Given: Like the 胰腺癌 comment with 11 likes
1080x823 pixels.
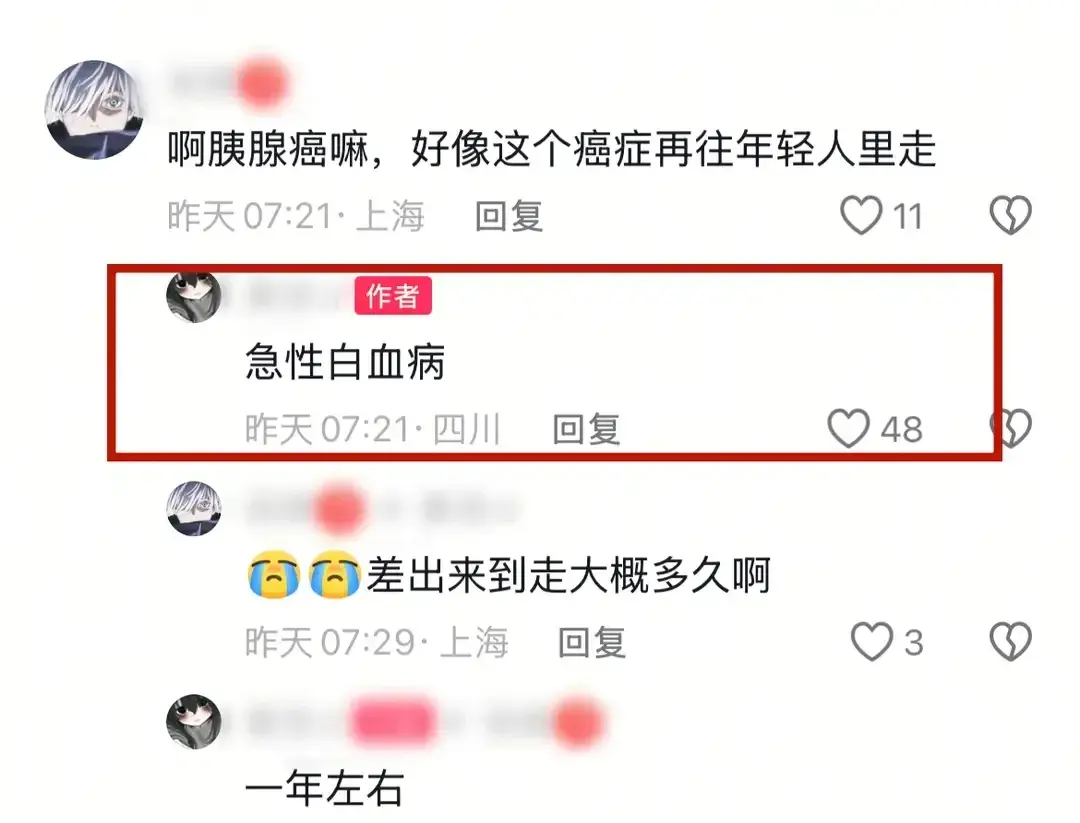Looking at the screenshot, I should point(861,215).
